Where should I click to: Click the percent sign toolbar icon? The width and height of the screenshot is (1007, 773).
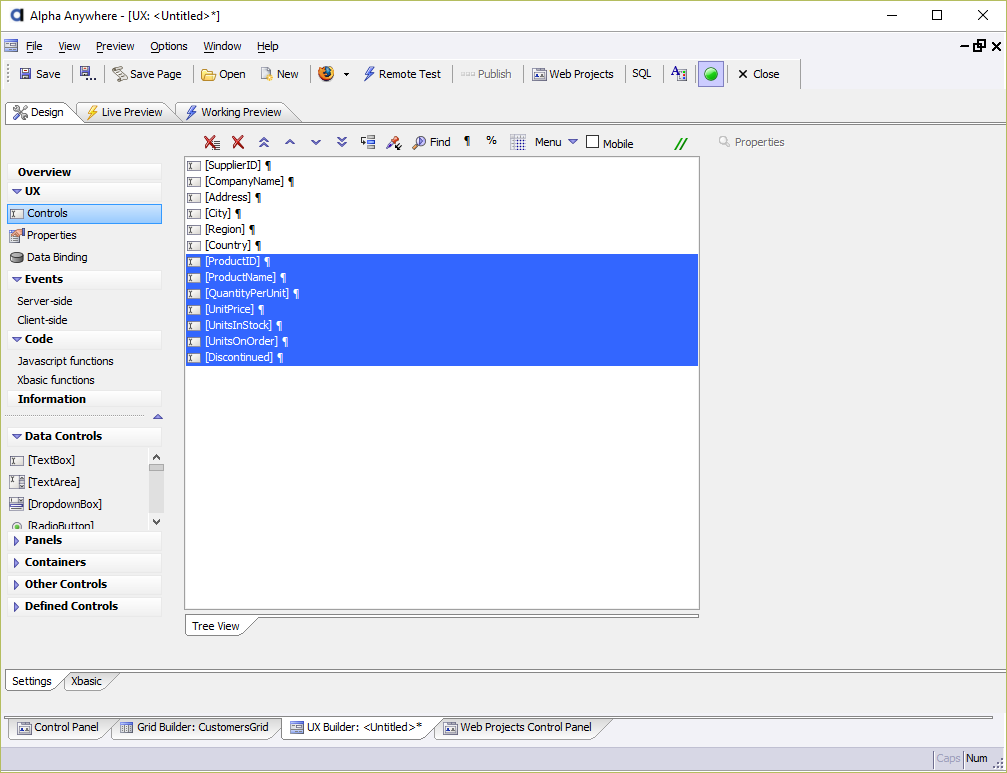tap(491, 141)
